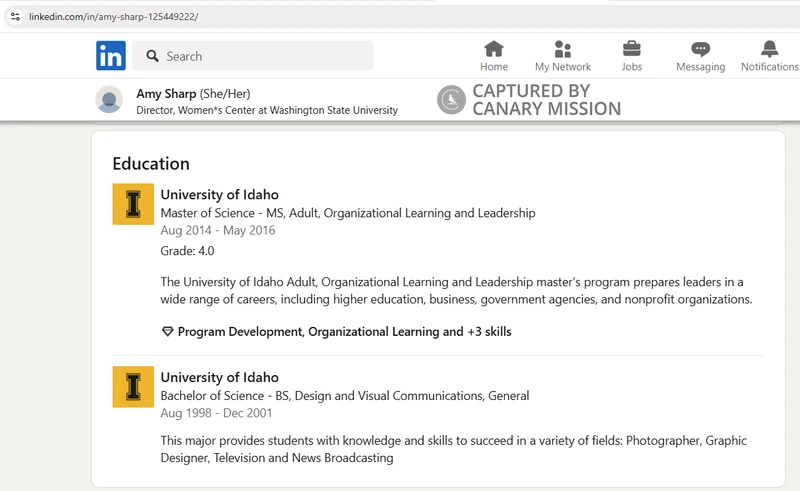Click the site info icon in address bar
The width and height of the screenshot is (800, 491).
15,16
